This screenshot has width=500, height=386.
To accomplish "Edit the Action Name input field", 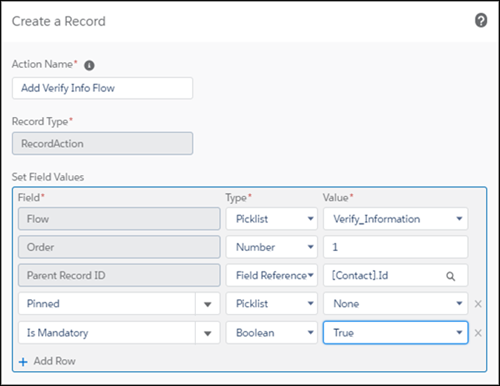I will tap(102, 88).
